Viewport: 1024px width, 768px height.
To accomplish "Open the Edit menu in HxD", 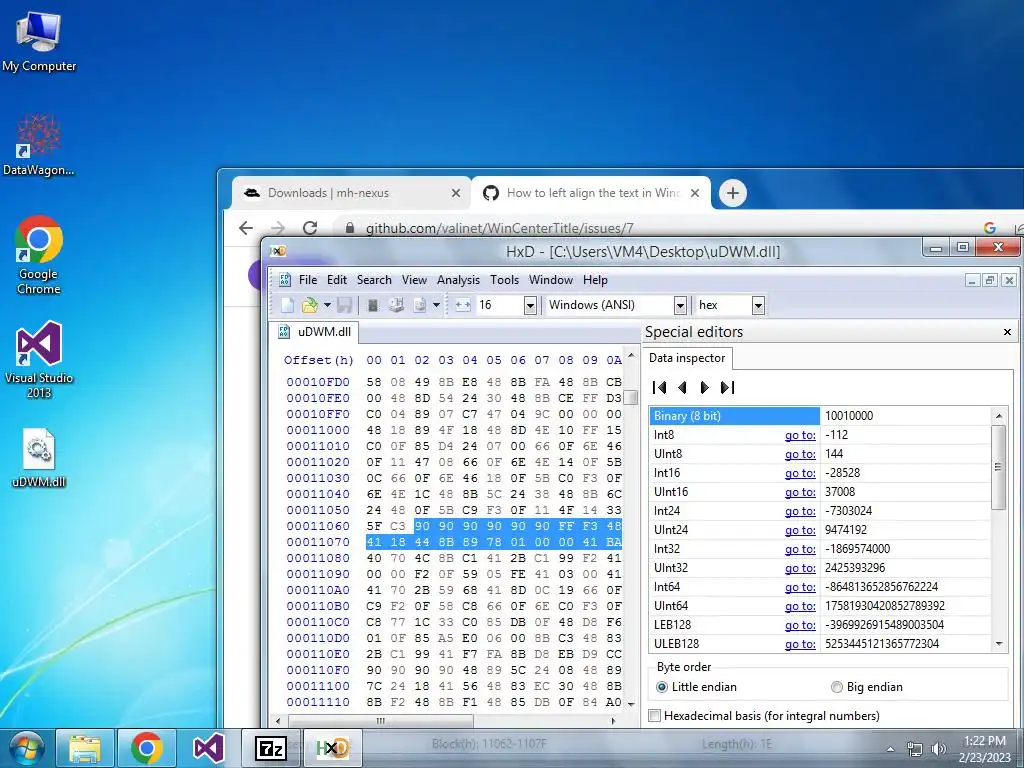I will 337,280.
